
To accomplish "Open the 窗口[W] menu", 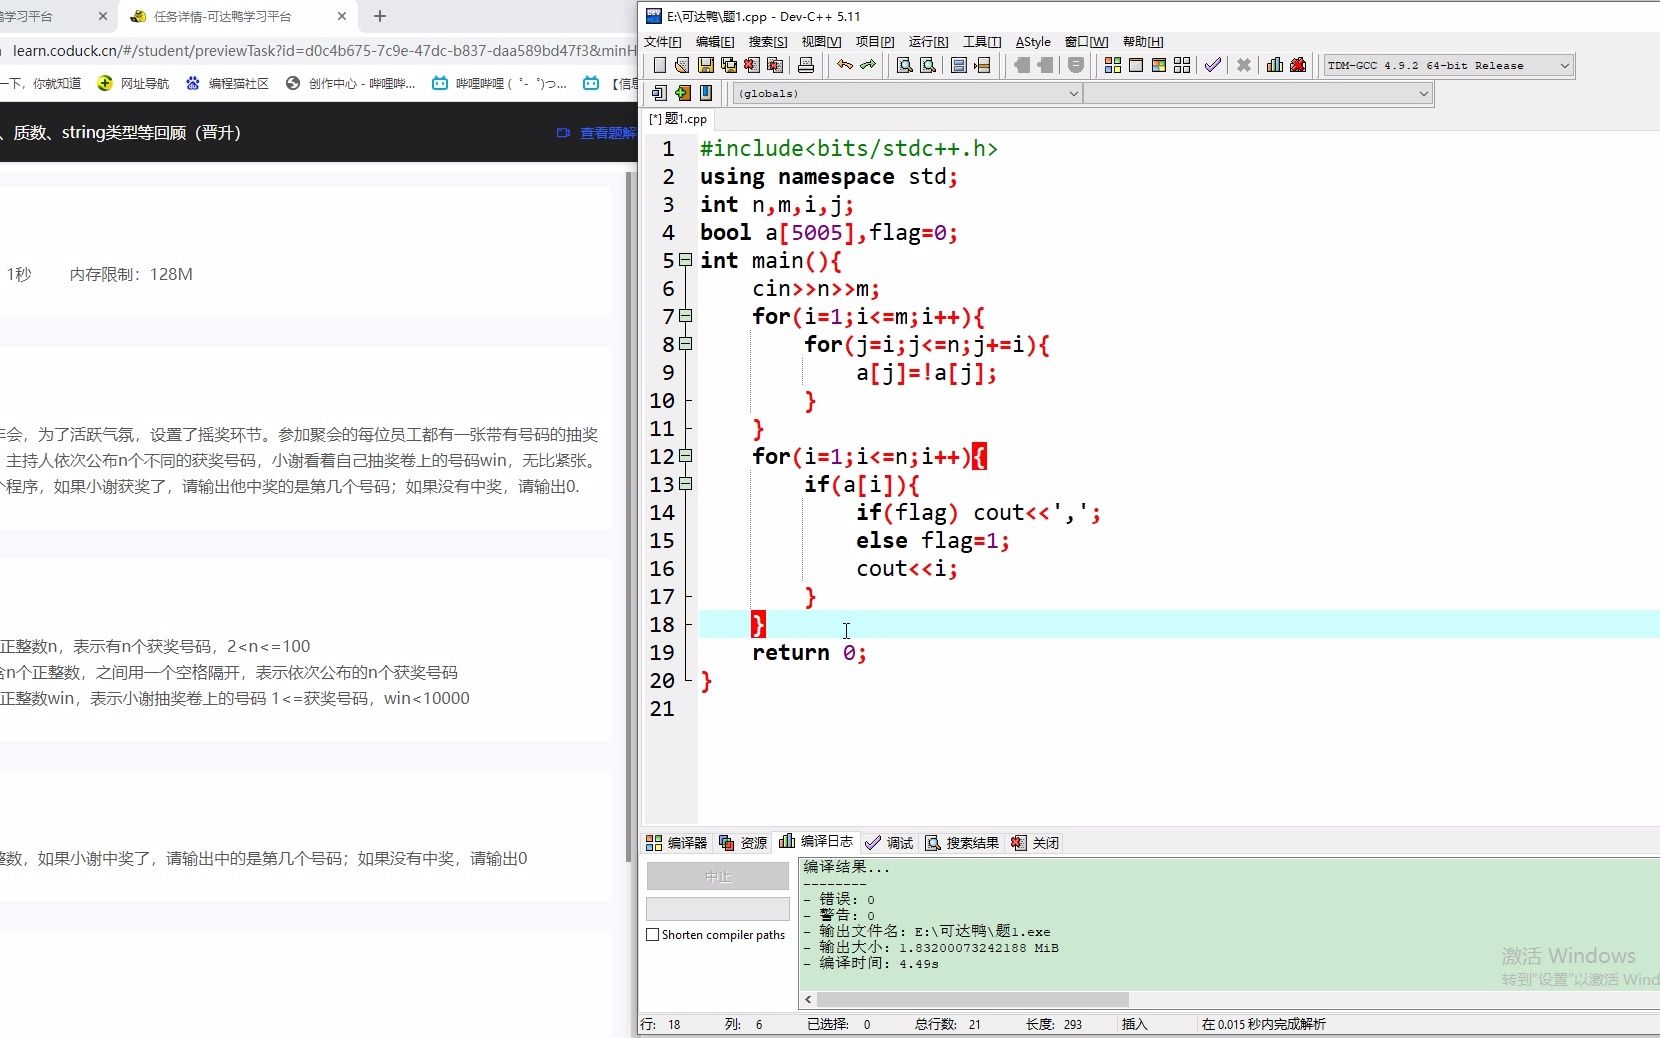I will pyautogui.click(x=1087, y=42).
